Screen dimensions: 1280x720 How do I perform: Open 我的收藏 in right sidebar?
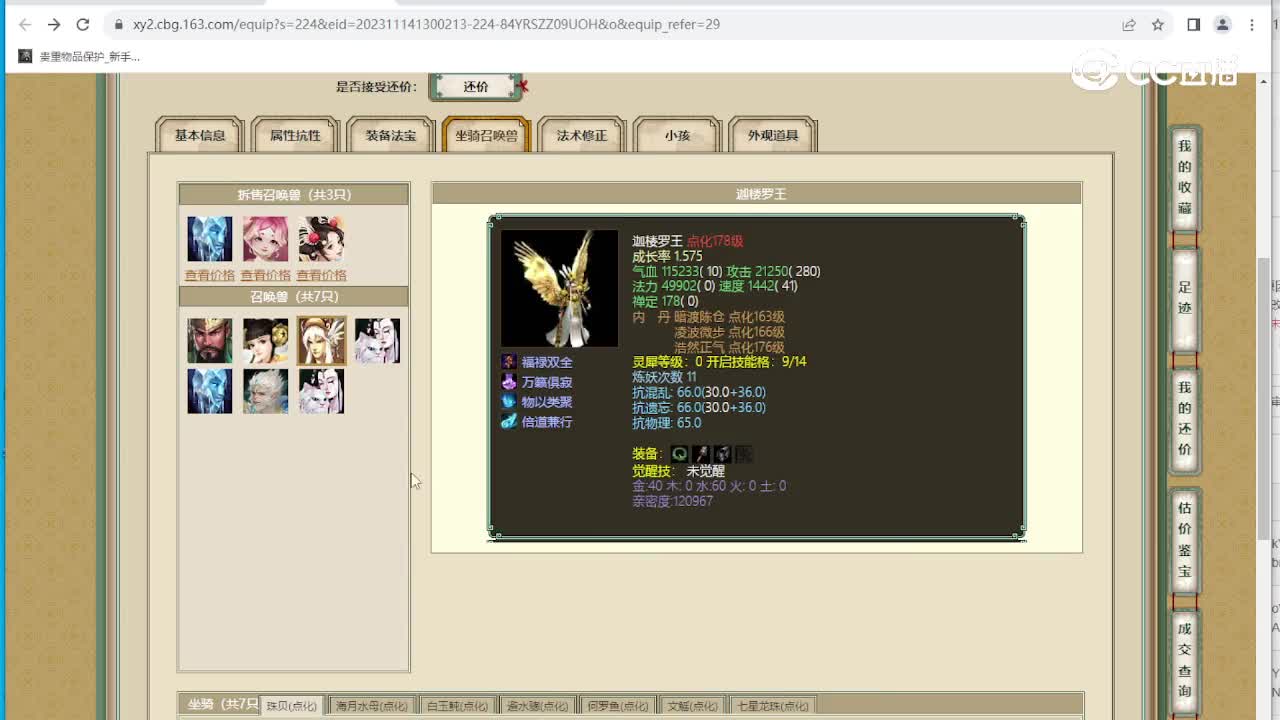pos(1185,177)
